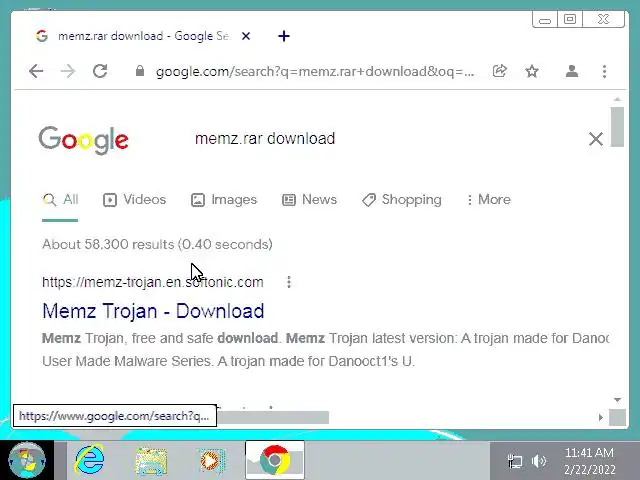Click the scroll down arrow

[x=617, y=400]
